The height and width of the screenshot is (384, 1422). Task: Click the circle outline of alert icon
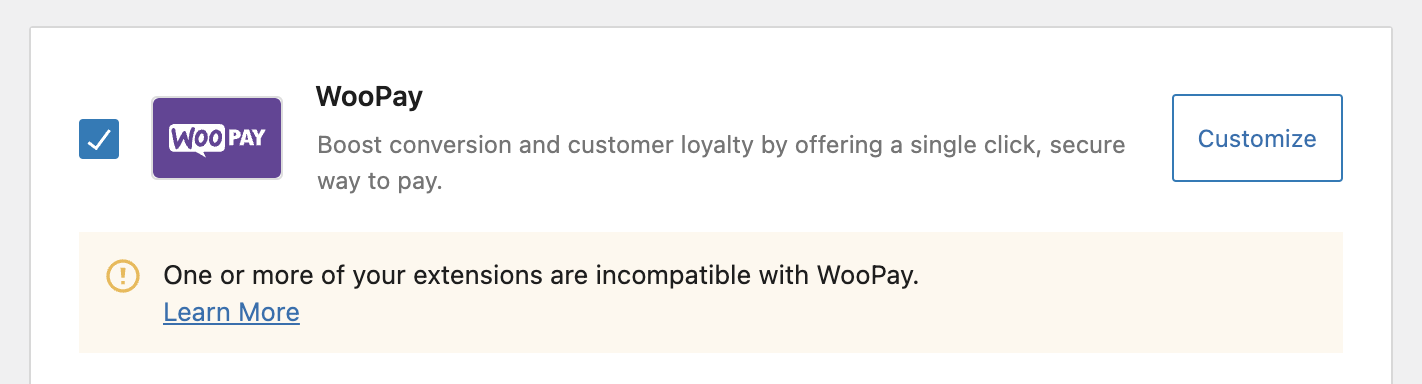coord(123,276)
